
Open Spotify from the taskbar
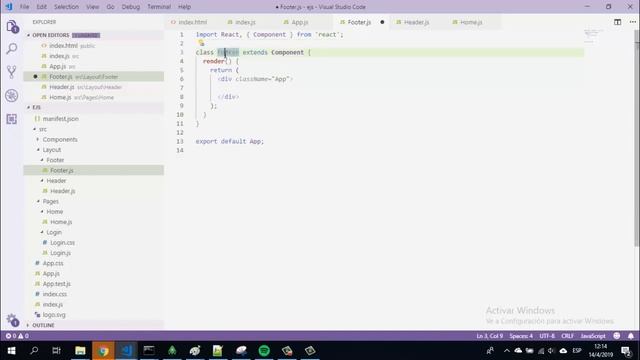(264, 351)
